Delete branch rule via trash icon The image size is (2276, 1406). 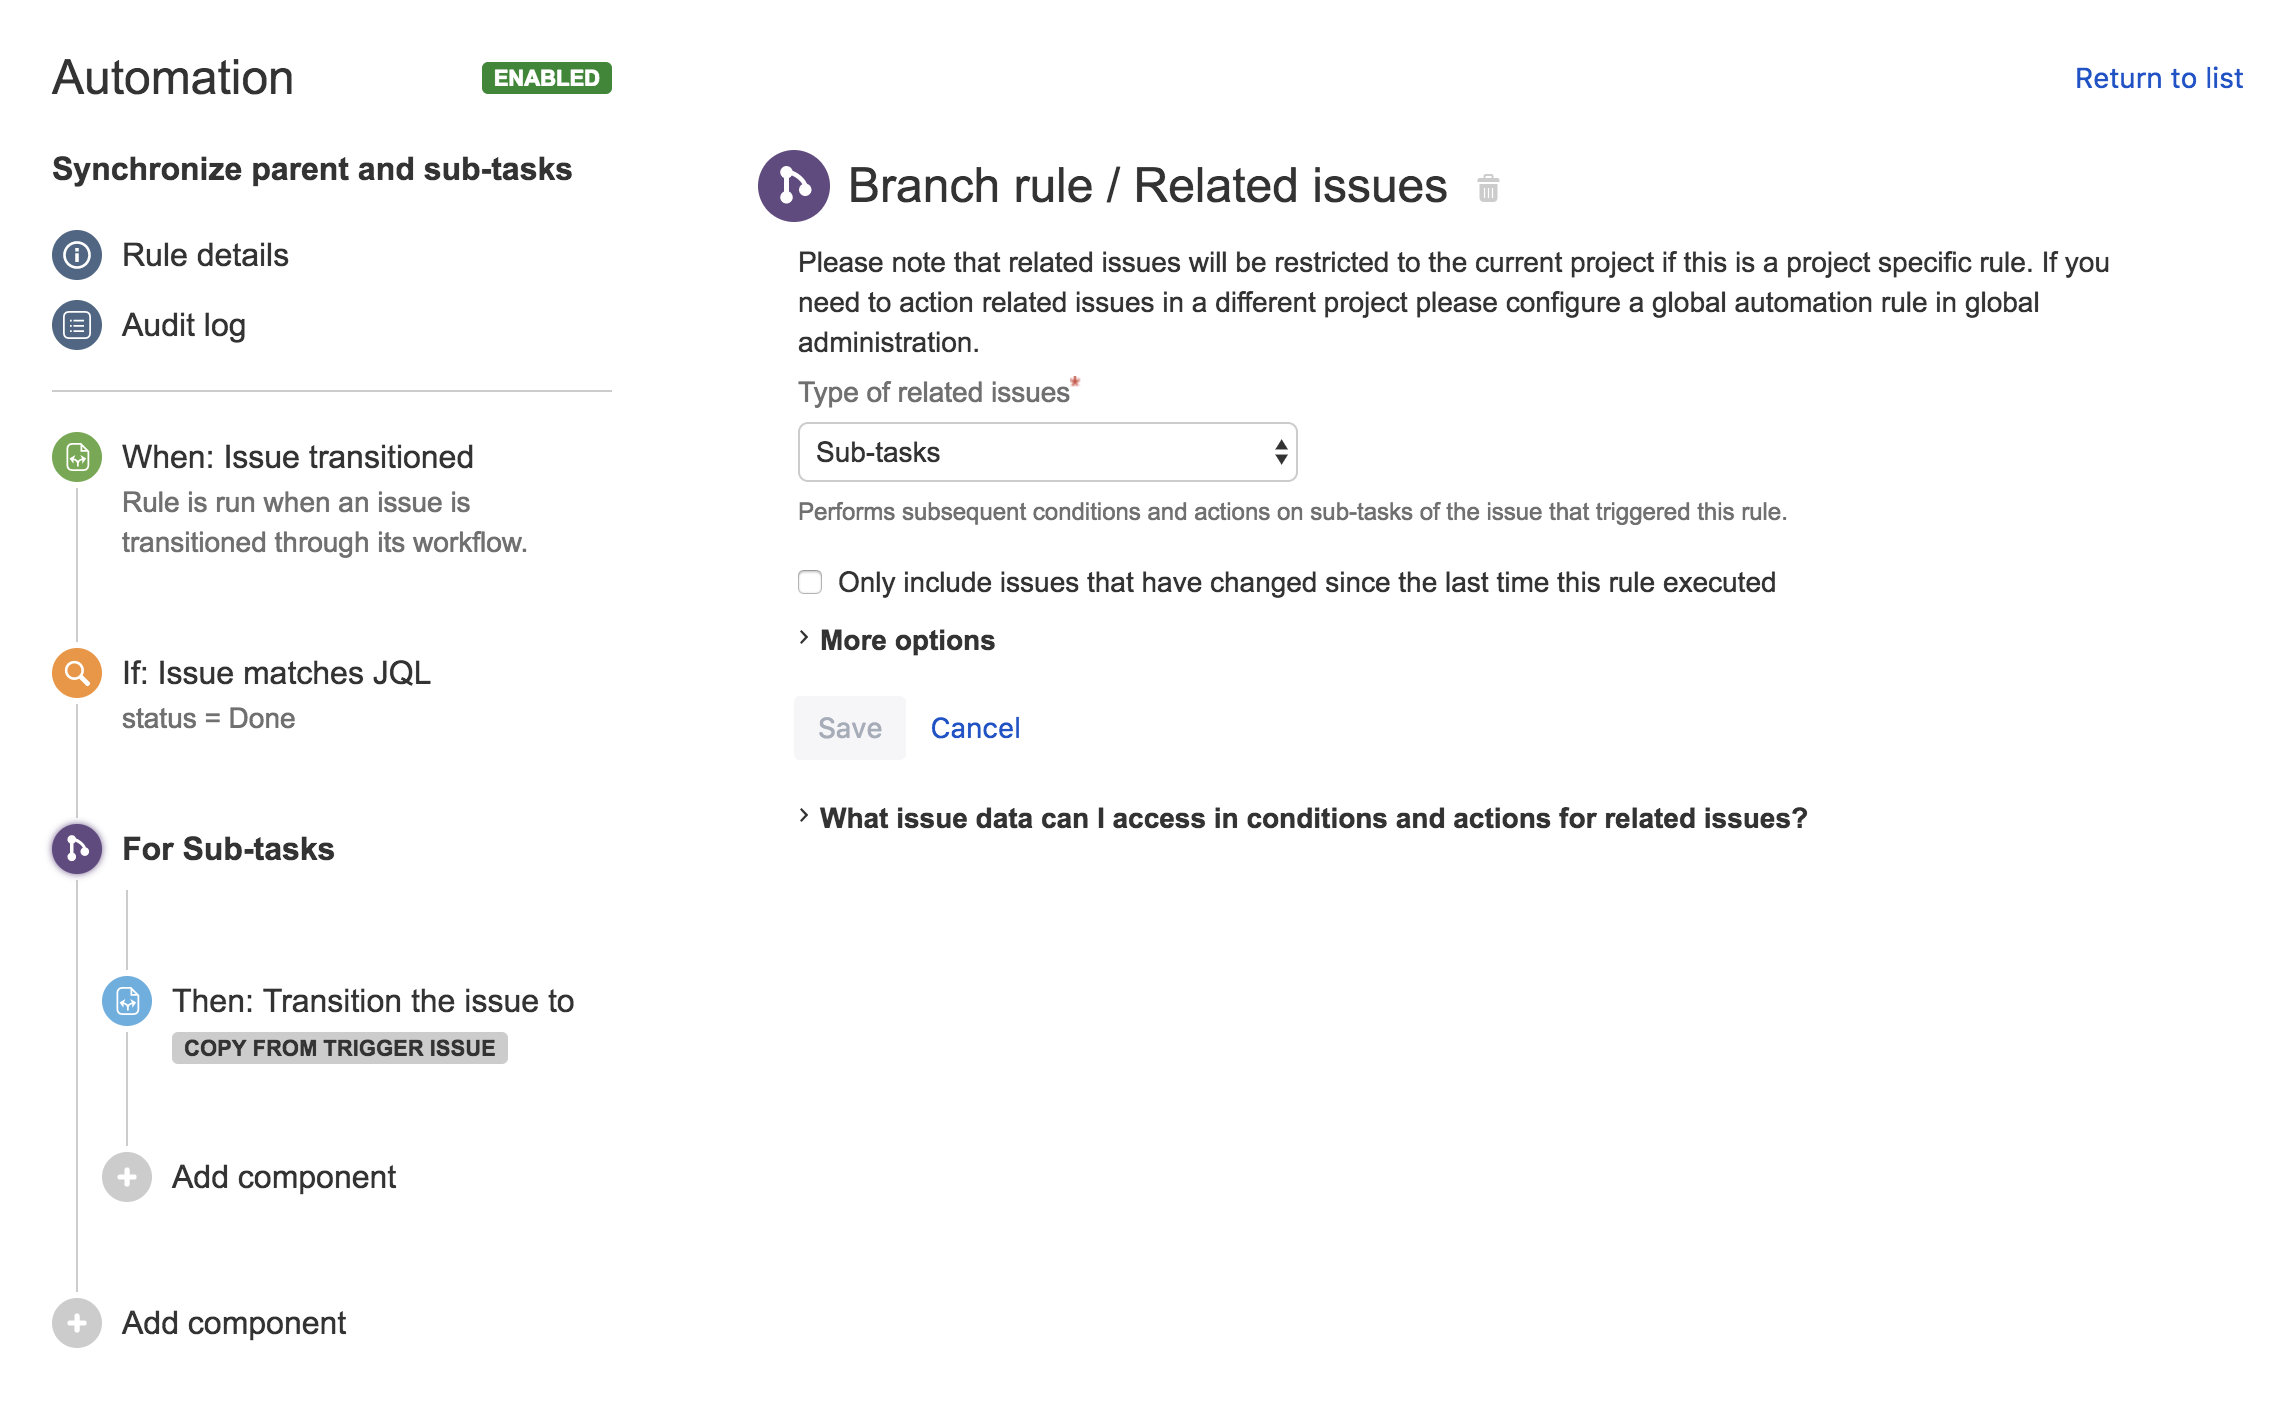(x=1488, y=188)
